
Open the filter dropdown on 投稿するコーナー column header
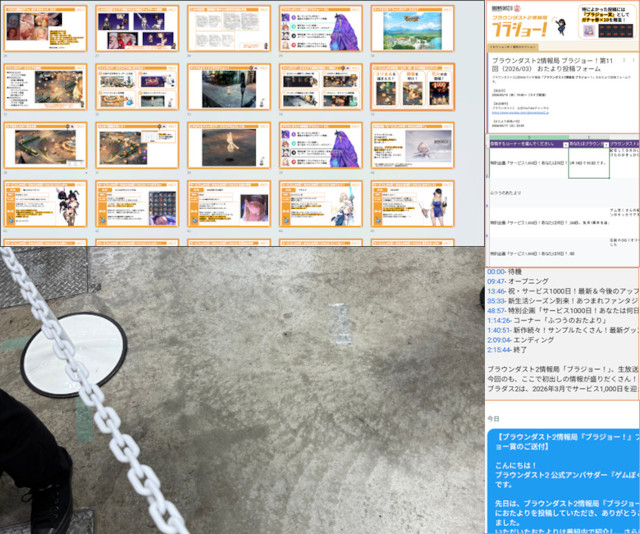coord(563,144)
